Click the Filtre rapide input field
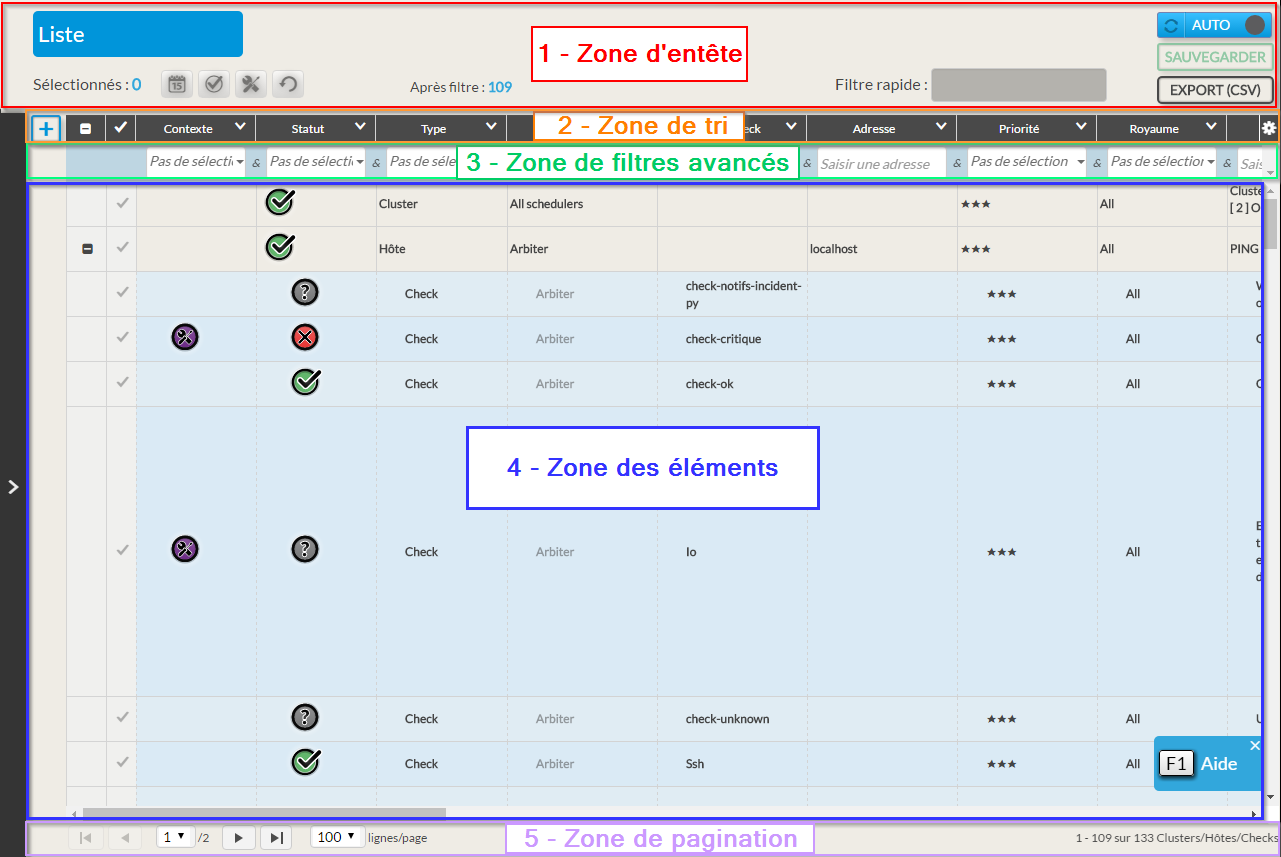The image size is (1281, 857). click(1018, 85)
